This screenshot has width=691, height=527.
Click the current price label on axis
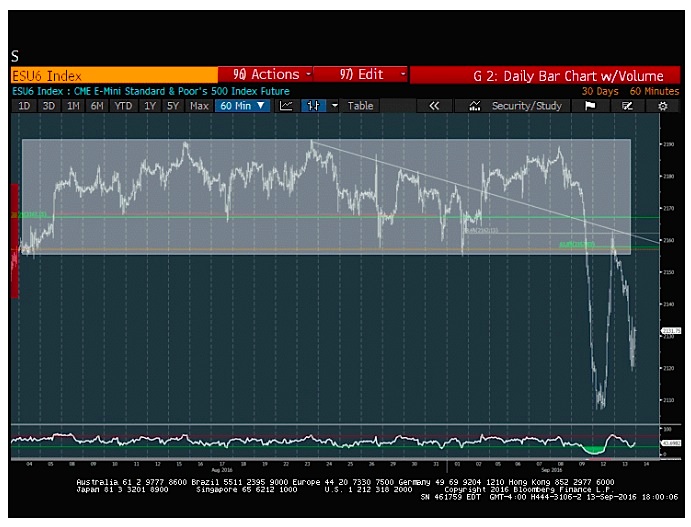click(671, 330)
